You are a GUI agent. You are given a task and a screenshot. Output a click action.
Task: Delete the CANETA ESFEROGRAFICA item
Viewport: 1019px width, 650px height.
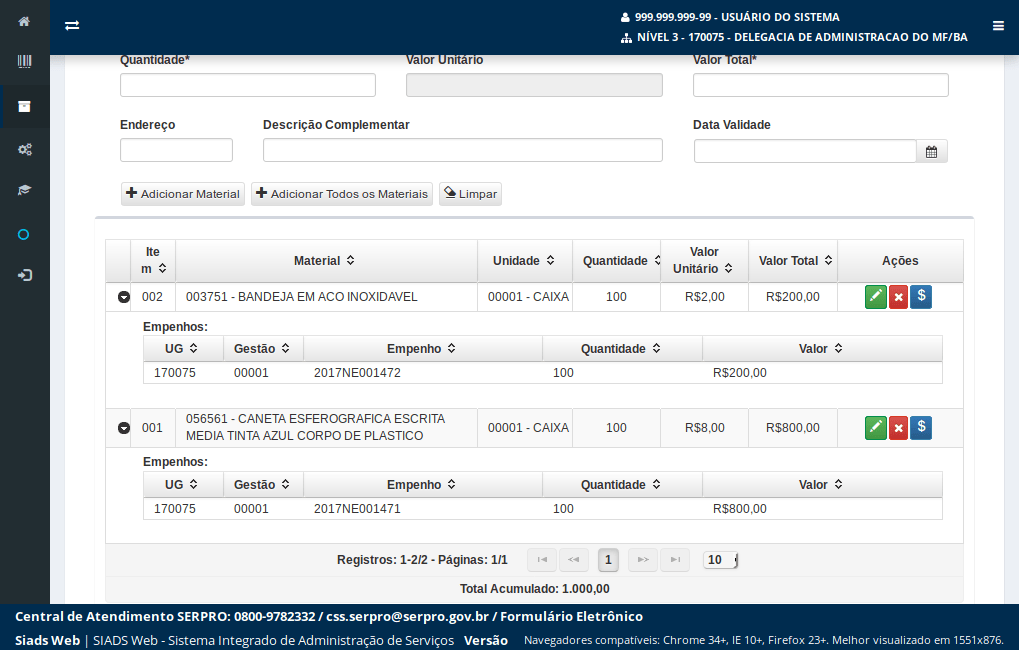[x=898, y=428]
